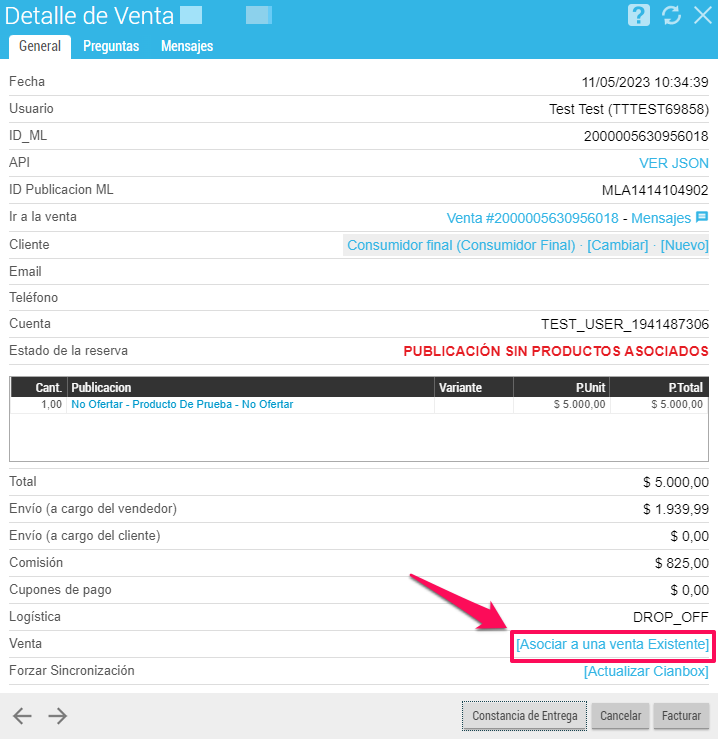Open the Preguntas tab
Screen dimensions: 718x739
click(x=111, y=46)
